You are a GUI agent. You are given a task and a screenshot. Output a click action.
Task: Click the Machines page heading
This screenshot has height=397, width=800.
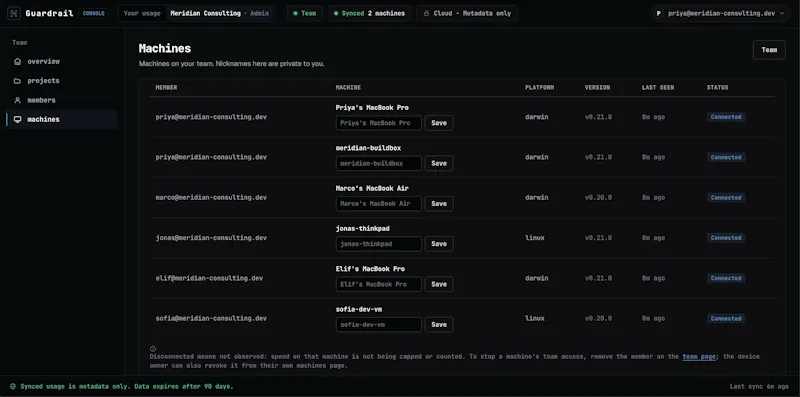165,48
